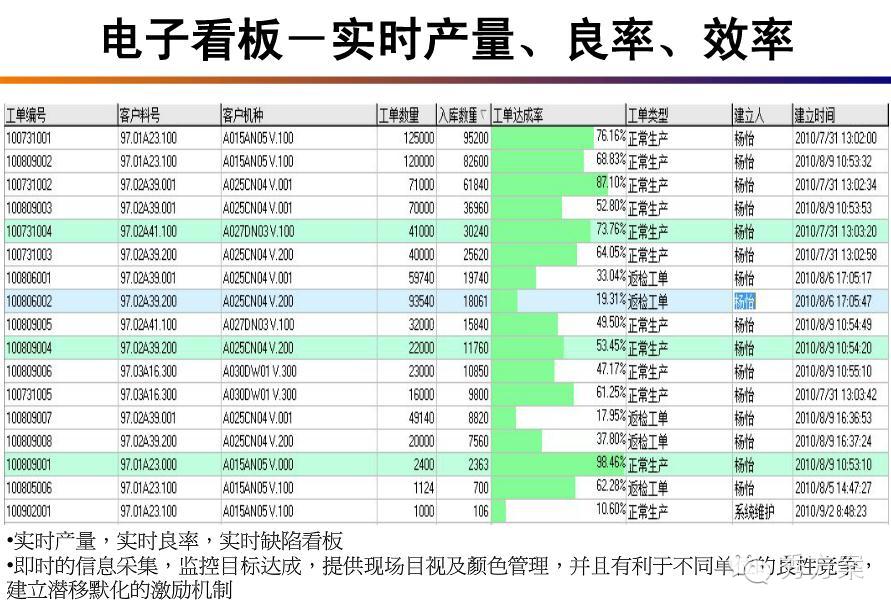The width and height of the screenshot is (891, 611).
Task: Click the 客户料号 column header
Action: coord(140,115)
